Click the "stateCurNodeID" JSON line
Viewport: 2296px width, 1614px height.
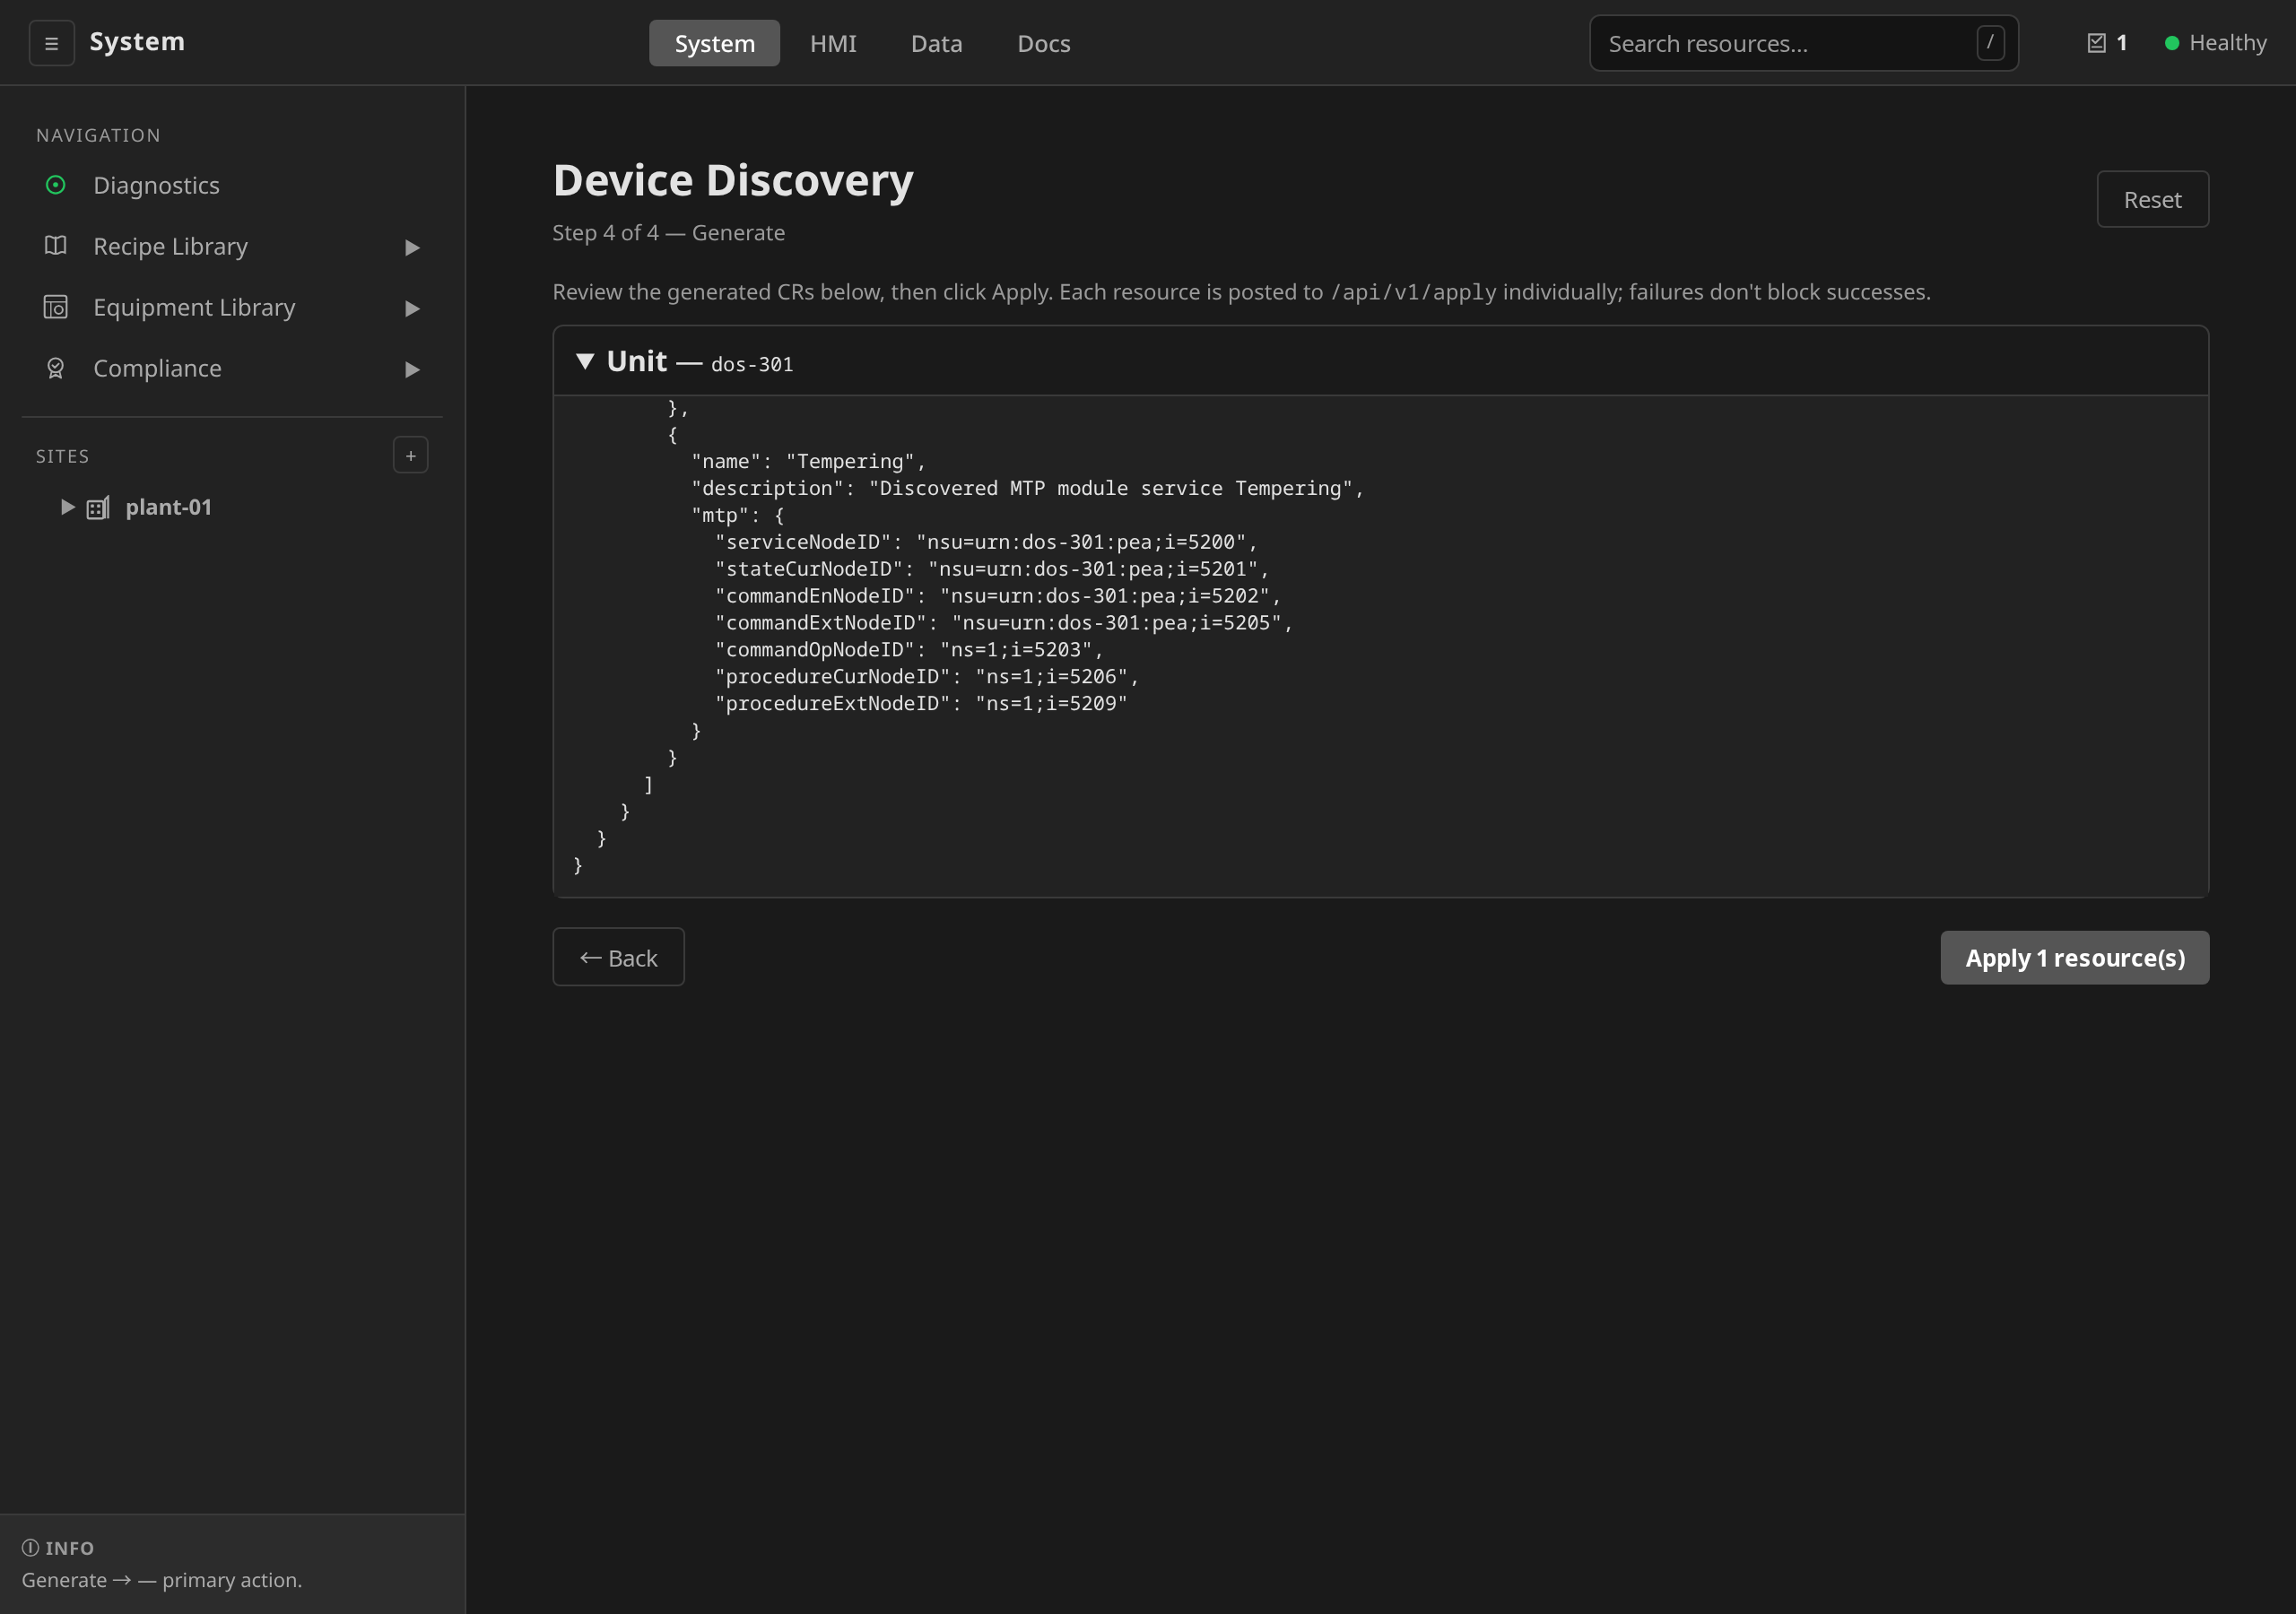click(992, 569)
